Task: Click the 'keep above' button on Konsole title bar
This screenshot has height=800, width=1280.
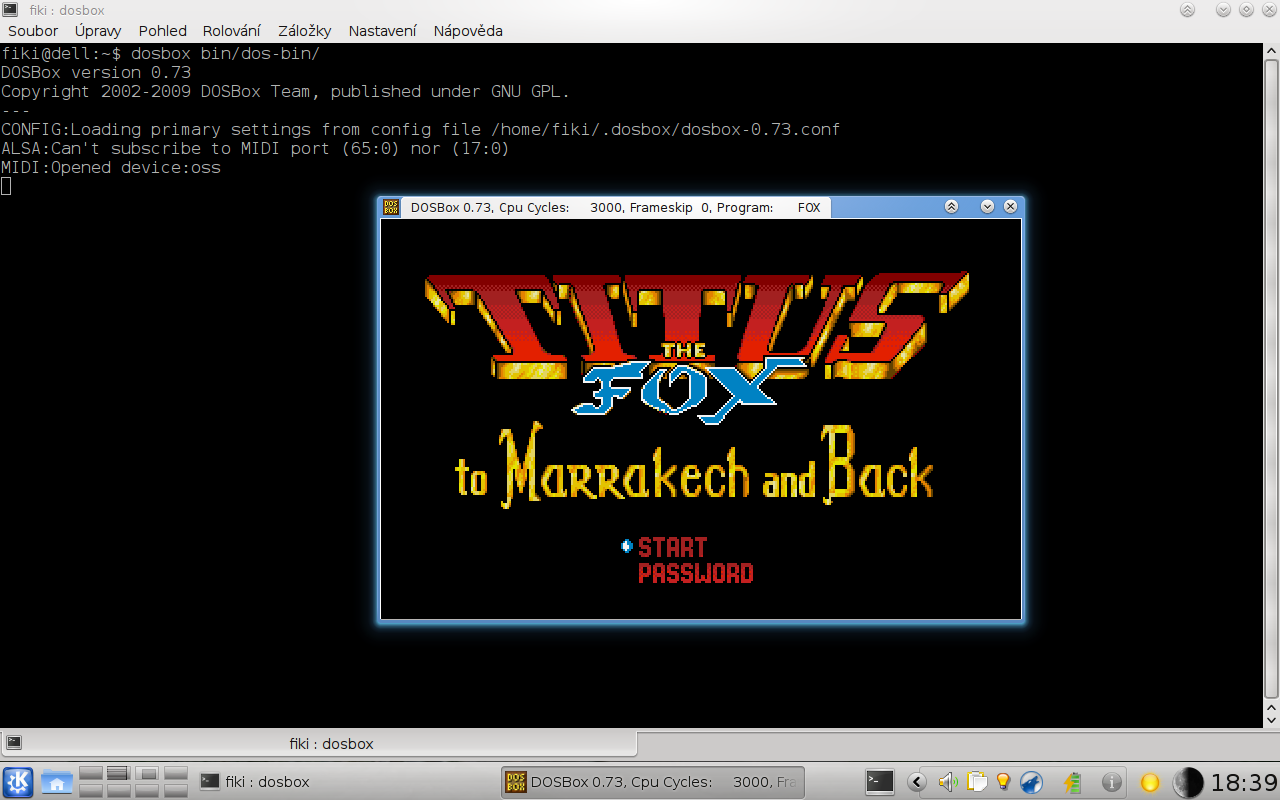Action: [1187, 10]
